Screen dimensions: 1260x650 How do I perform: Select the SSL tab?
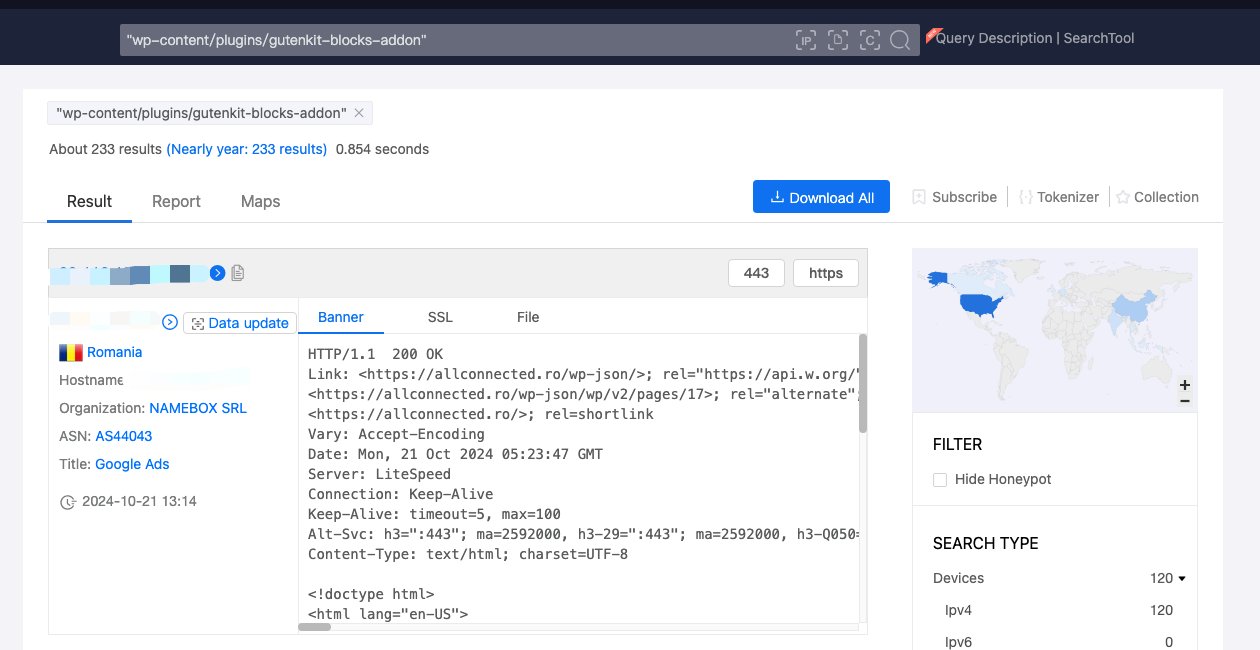coord(440,317)
